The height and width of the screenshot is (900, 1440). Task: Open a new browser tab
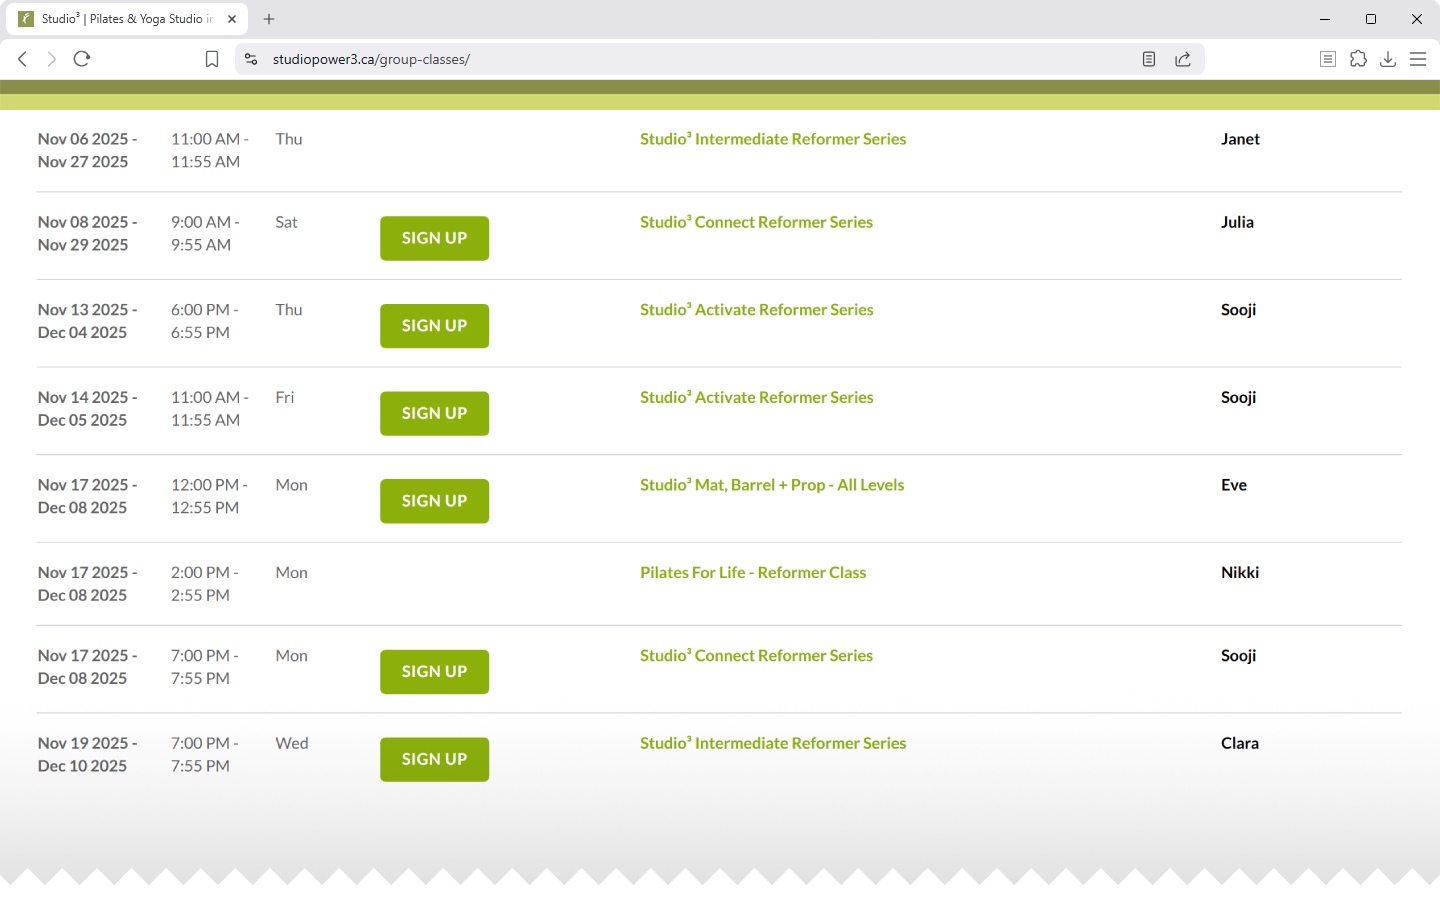click(269, 18)
